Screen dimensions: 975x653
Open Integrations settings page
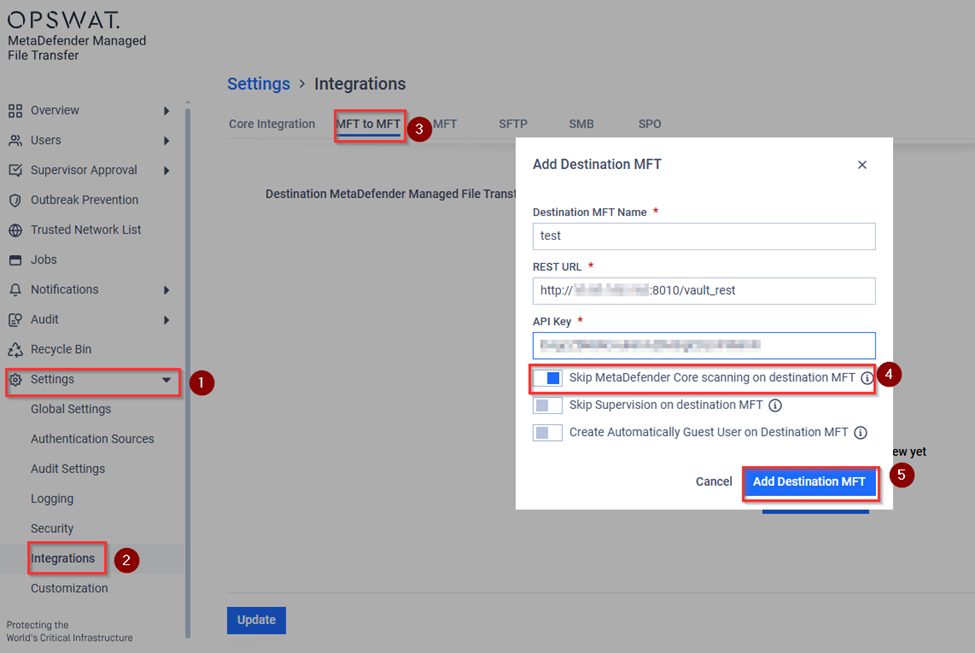click(x=63, y=558)
